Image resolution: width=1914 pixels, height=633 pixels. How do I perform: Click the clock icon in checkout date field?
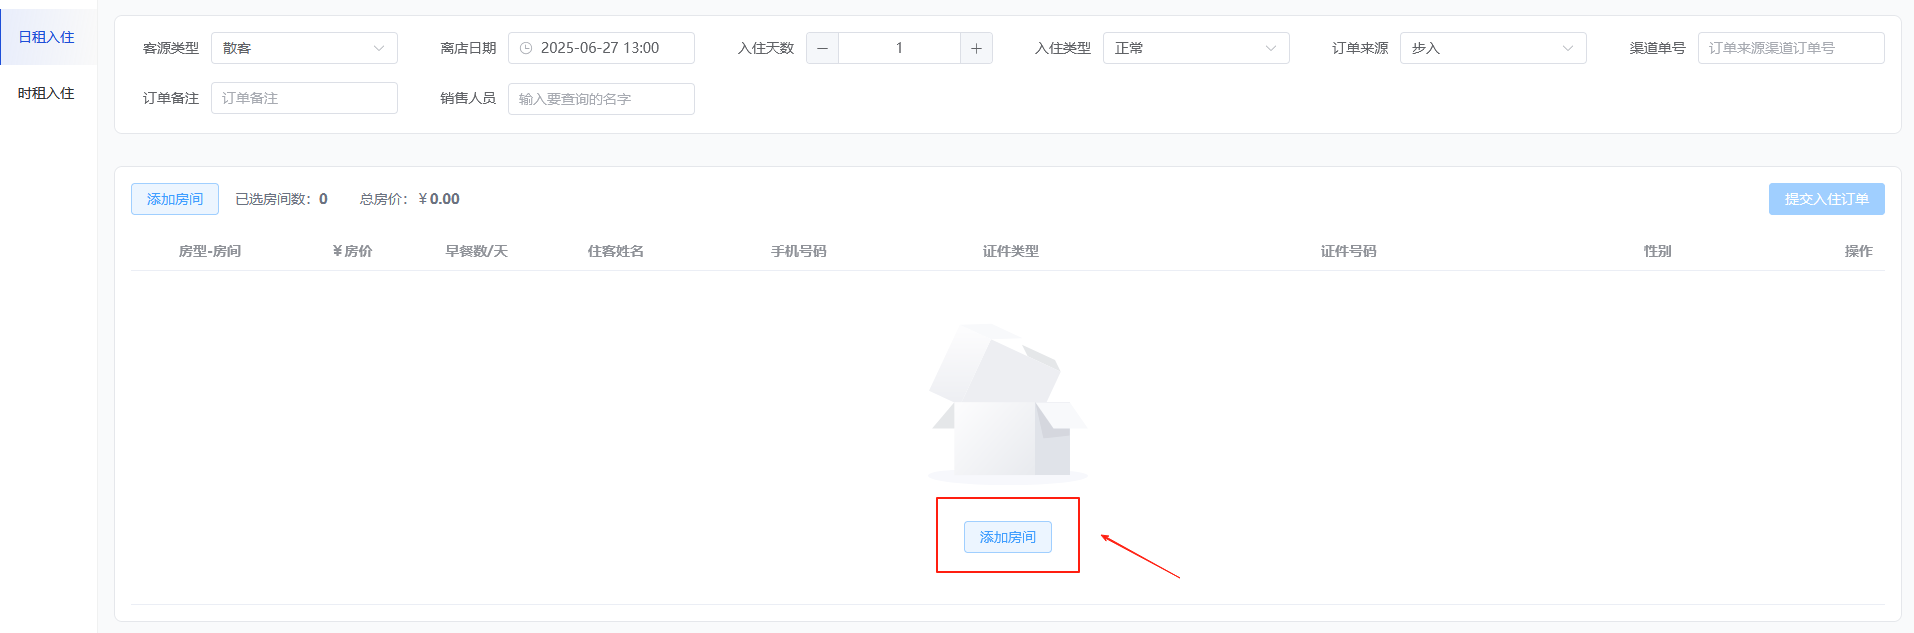(526, 48)
